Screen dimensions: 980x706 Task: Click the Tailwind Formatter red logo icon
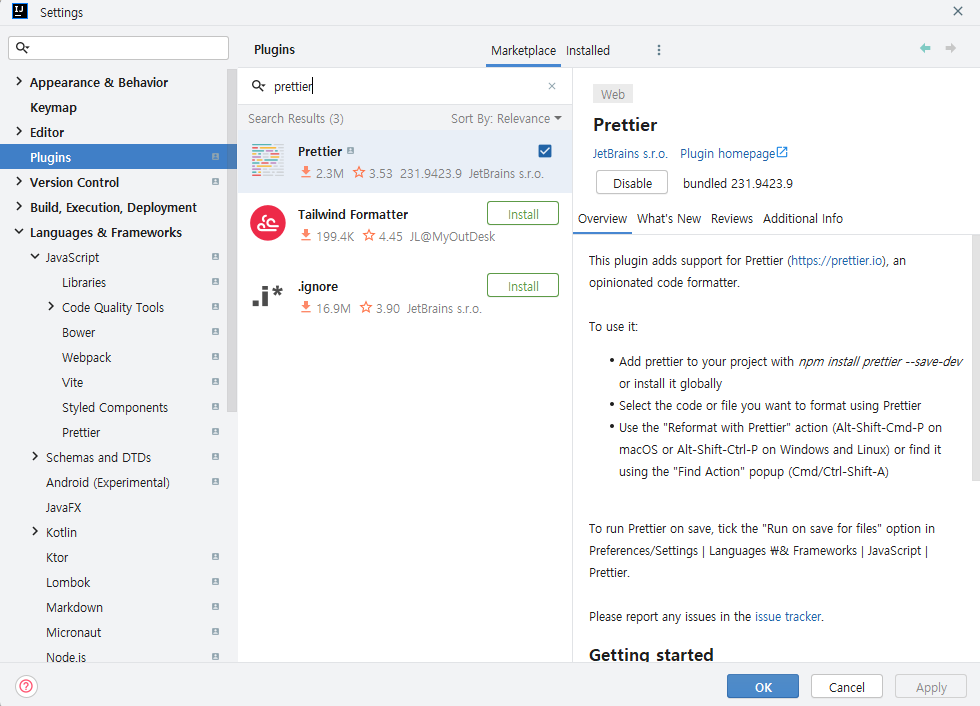[x=268, y=223]
